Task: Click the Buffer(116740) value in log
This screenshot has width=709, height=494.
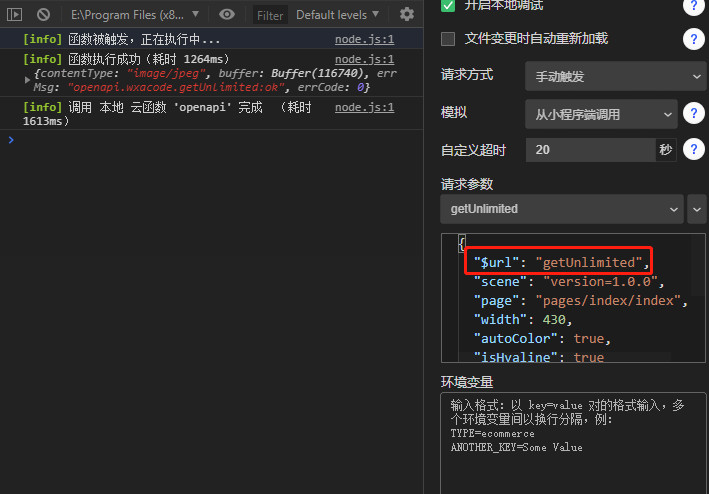Action: [x=317, y=73]
